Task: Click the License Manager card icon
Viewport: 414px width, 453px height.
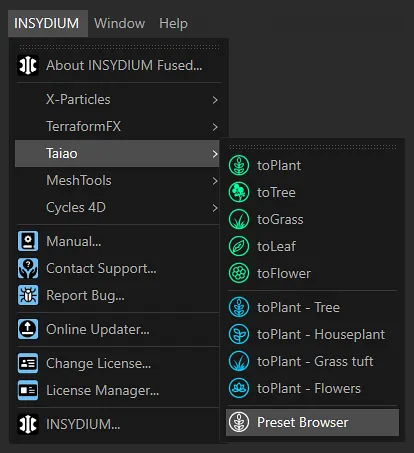Action: 28,390
